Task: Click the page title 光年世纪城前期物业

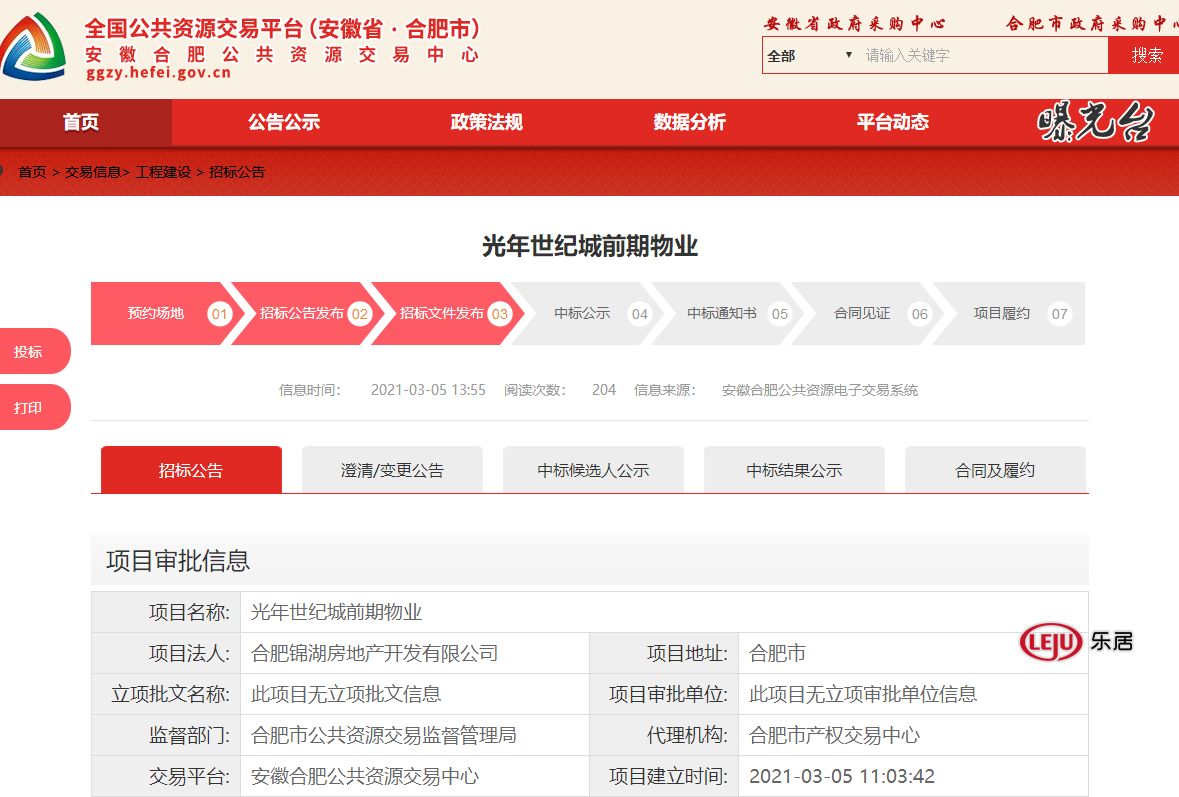Action: (590, 246)
